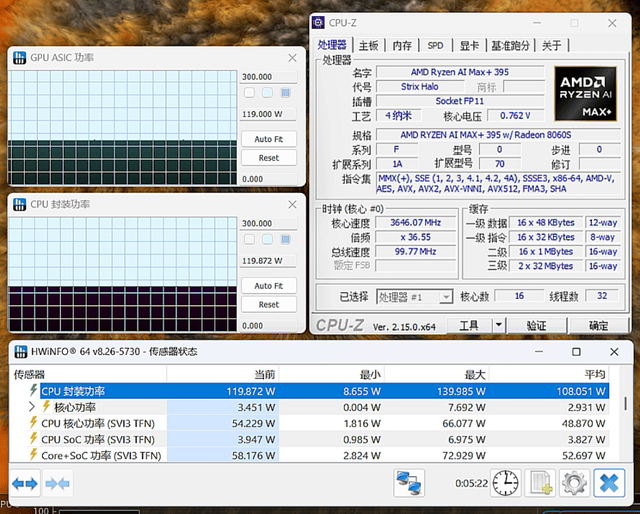The height and width of the screenshot is (514, 640).
Task: Click the blue X close-sensors icon in HWiNFO
Action: [x=608, y=483]
